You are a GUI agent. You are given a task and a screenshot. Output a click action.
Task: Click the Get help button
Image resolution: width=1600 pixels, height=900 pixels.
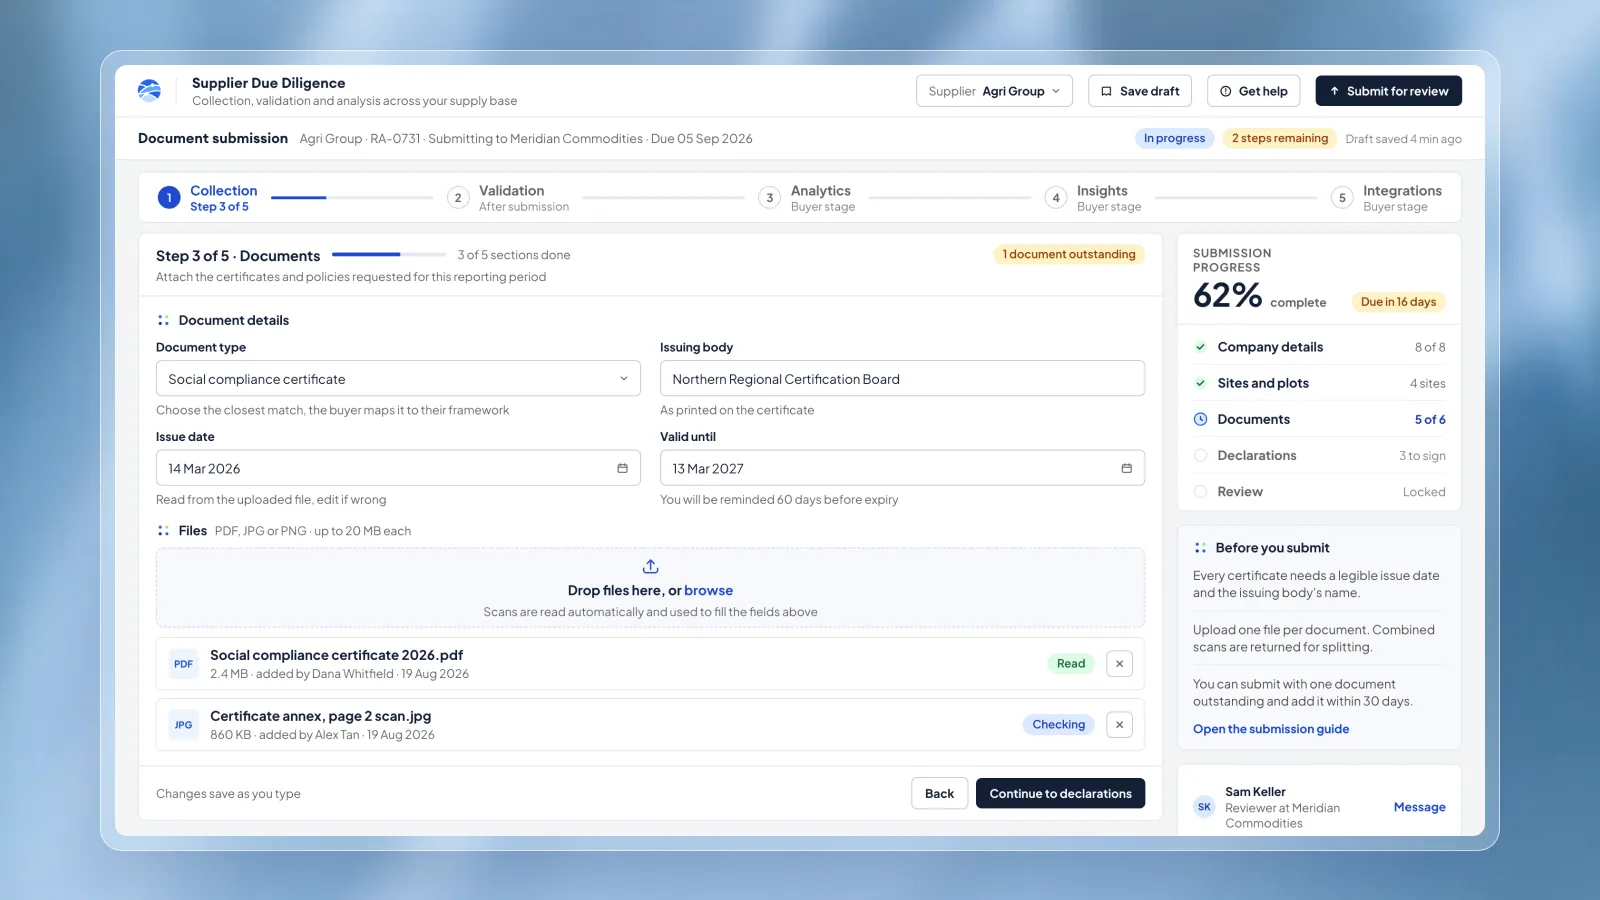click(x=1254, y=91)
